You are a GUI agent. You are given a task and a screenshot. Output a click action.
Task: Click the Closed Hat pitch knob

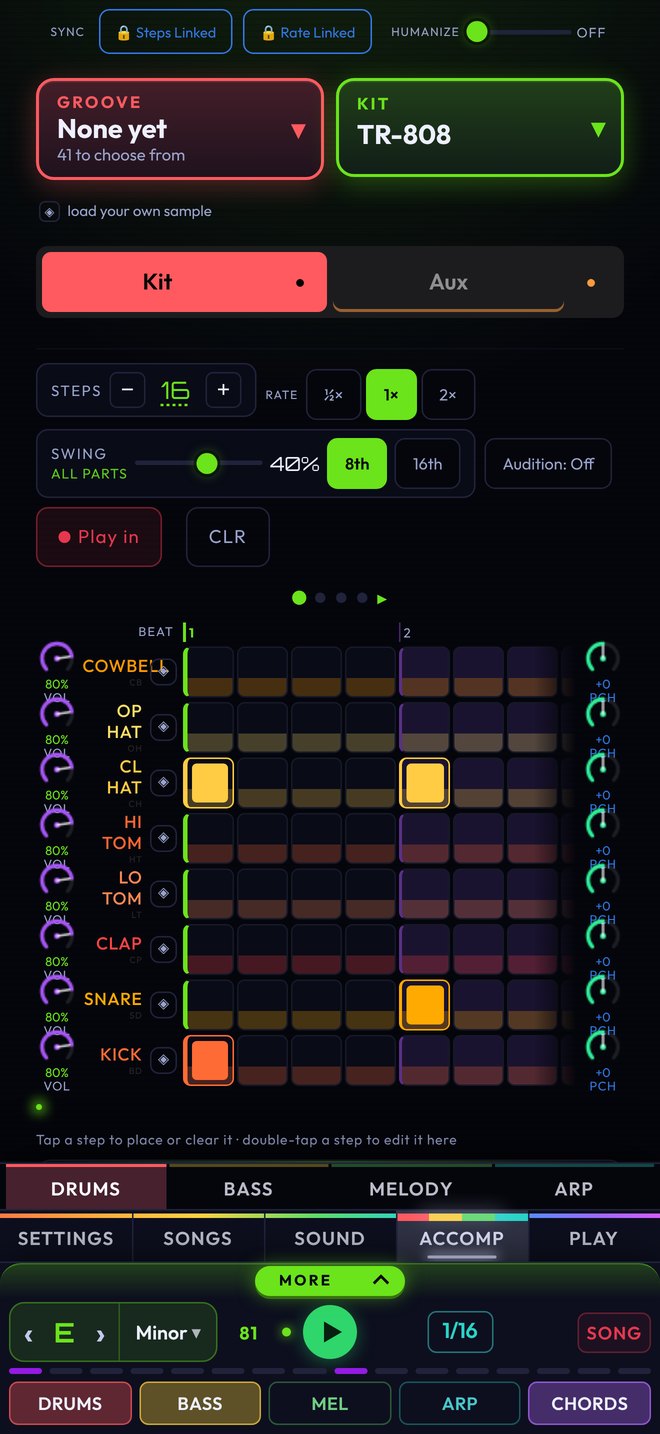[602, 770]
